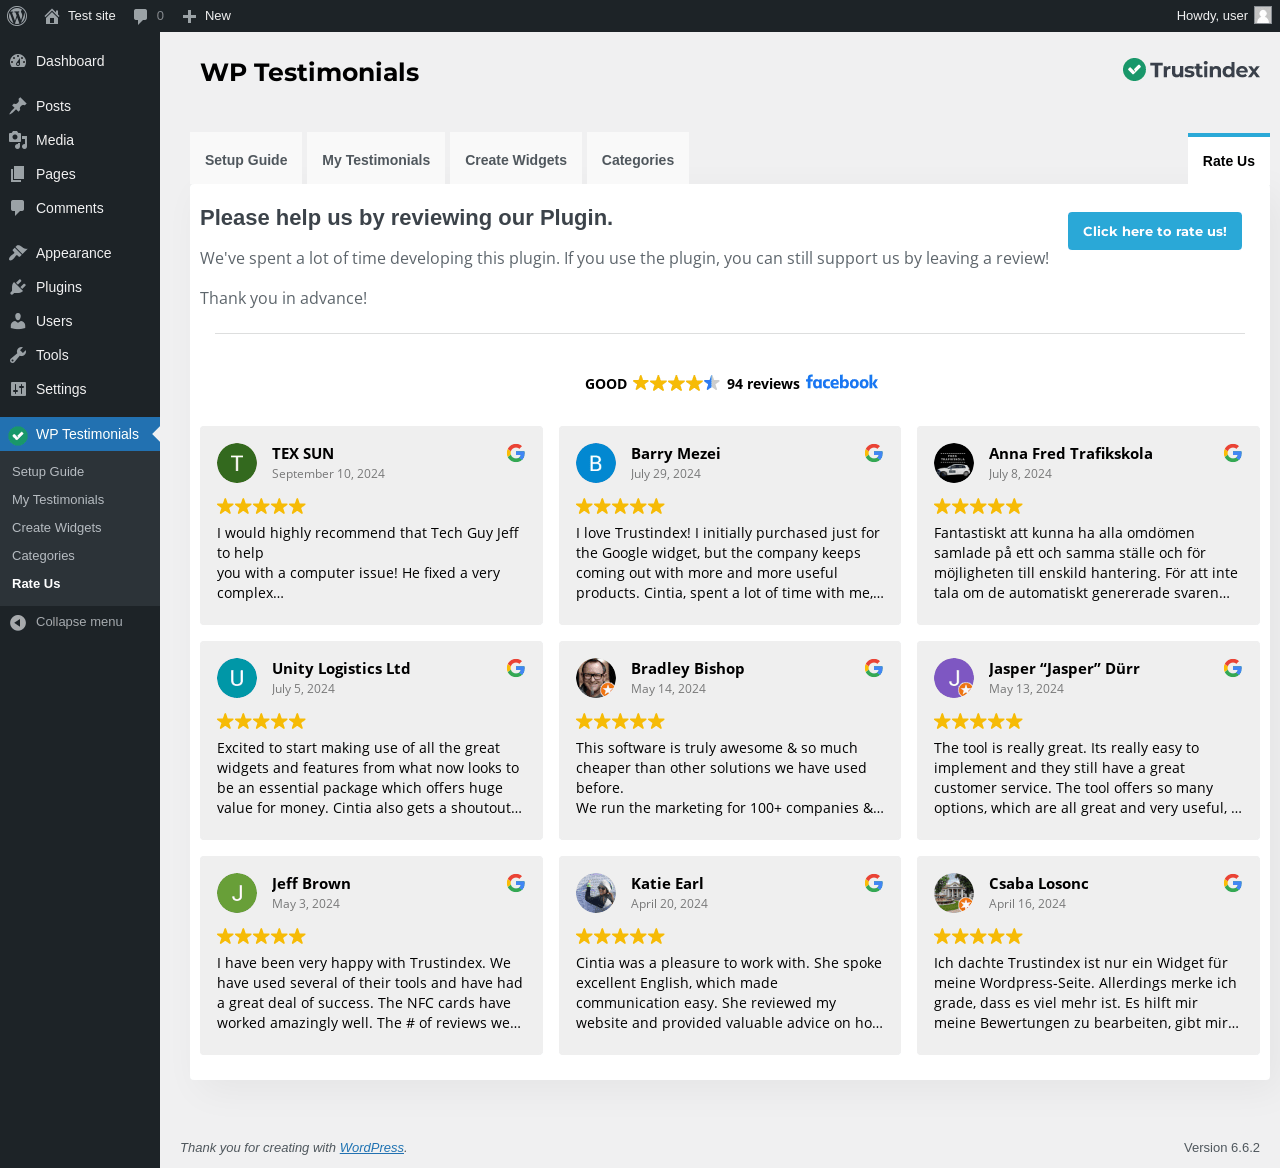Click the Tools wrench icon
1280x1168 pixels.
coord(18,355)
